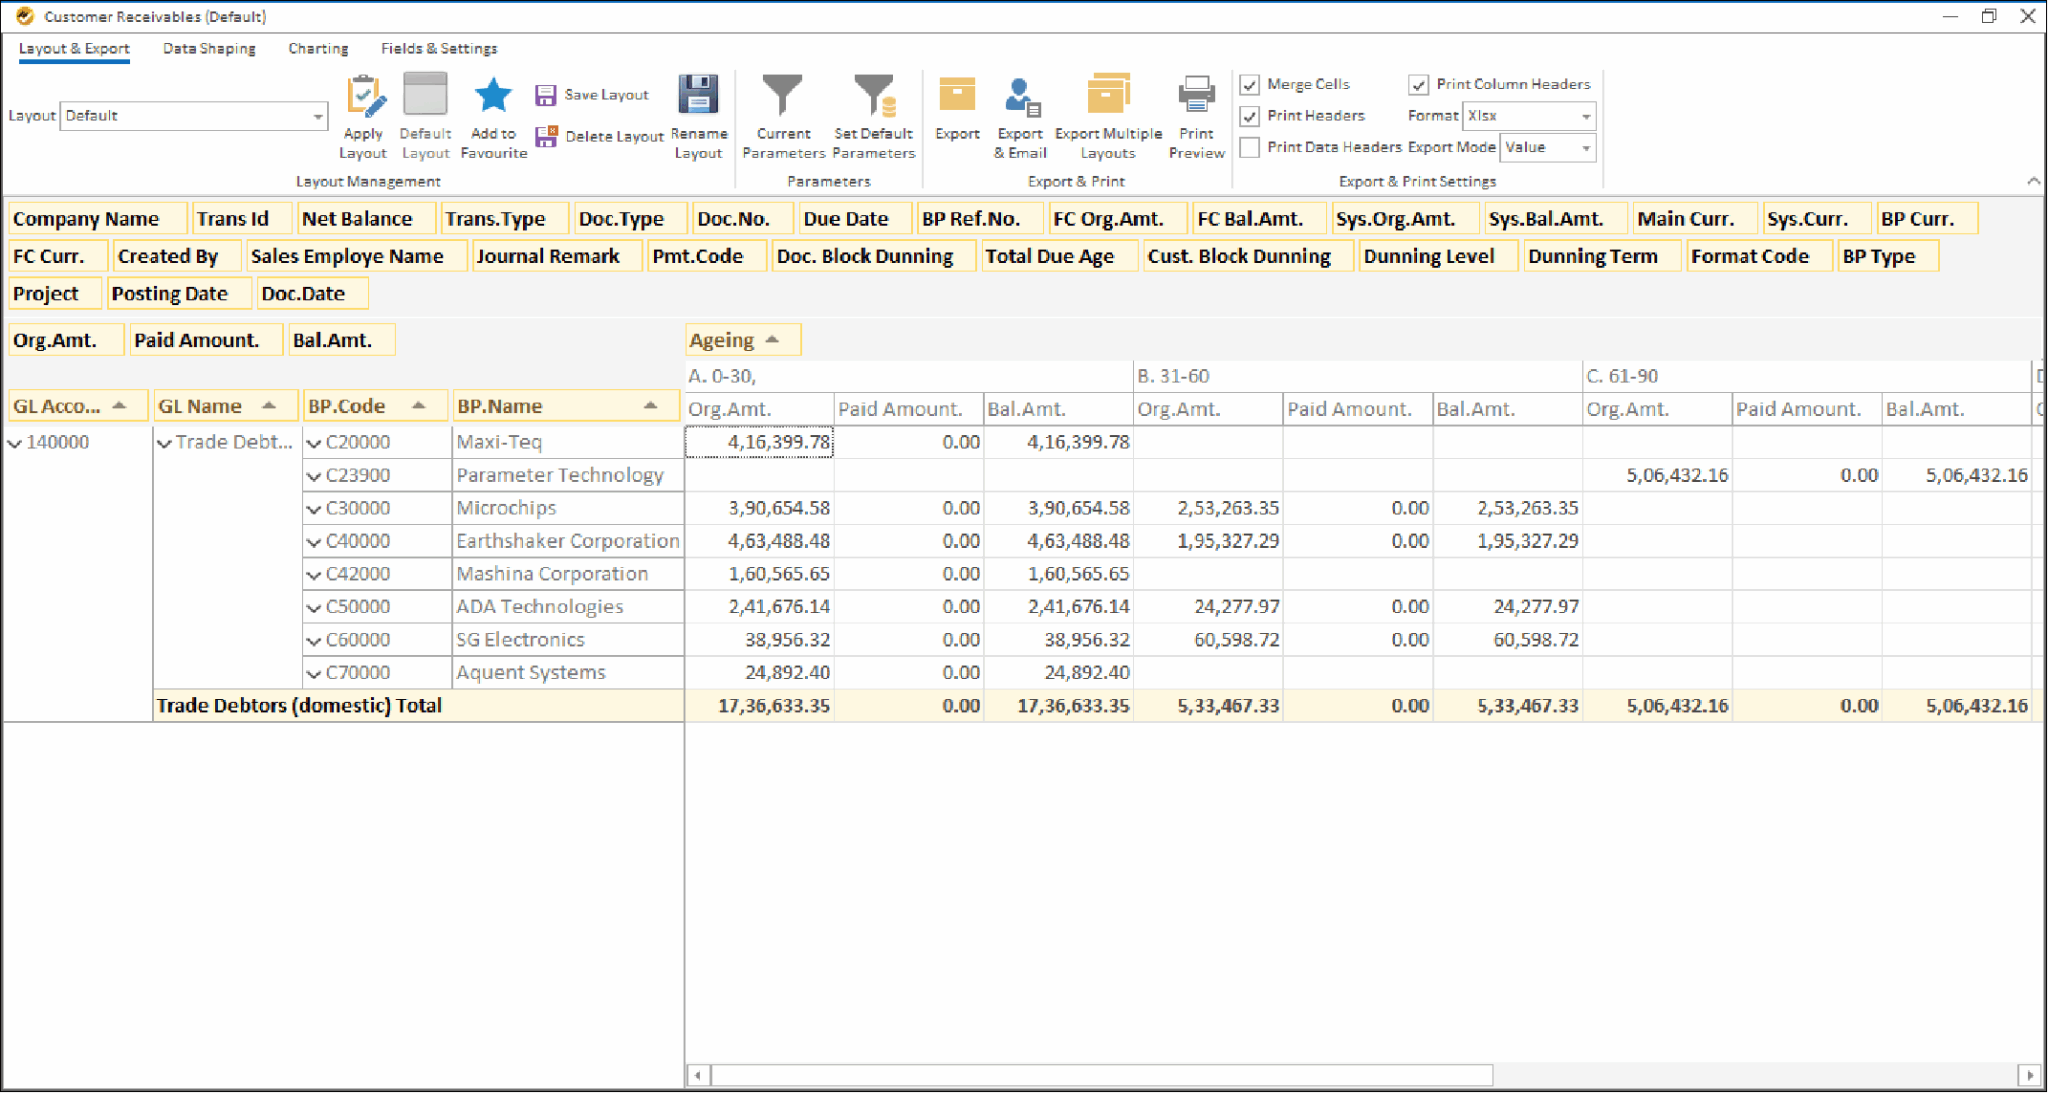The width and height of the screenshot is (2048, 1093).
Task: Select the Export & Email icon
Action: [x=1019, y=96]
